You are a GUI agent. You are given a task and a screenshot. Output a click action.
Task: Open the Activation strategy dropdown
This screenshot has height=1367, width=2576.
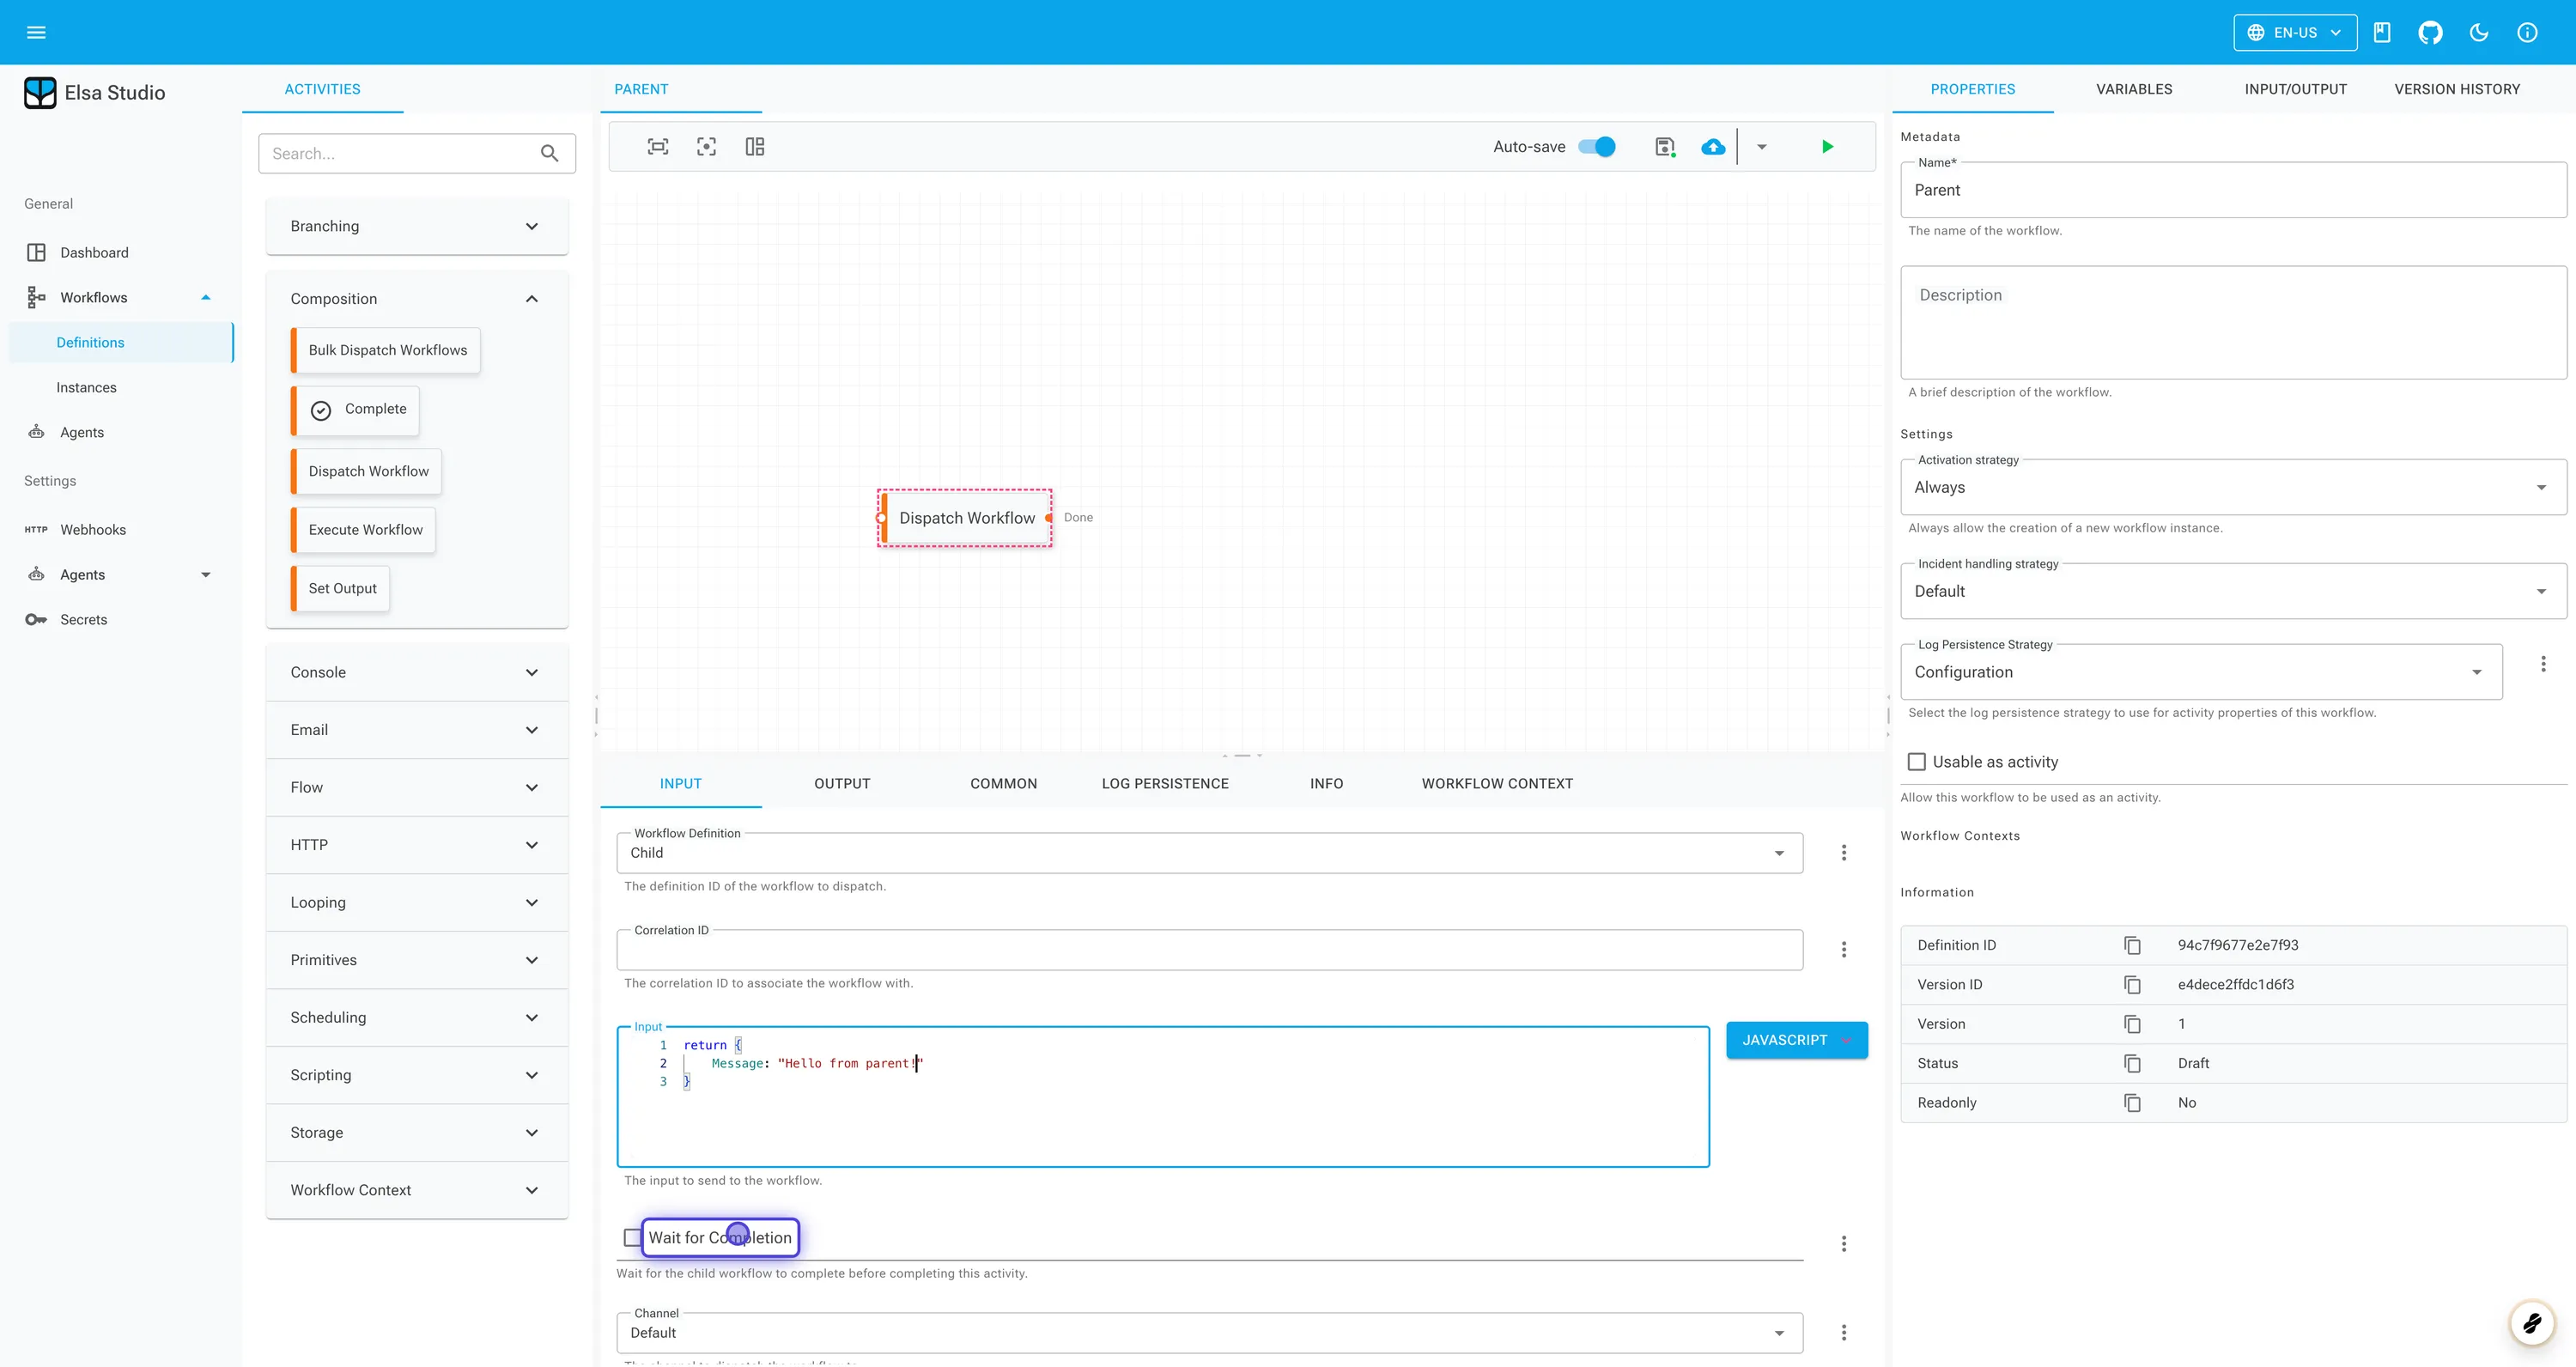2233,487
